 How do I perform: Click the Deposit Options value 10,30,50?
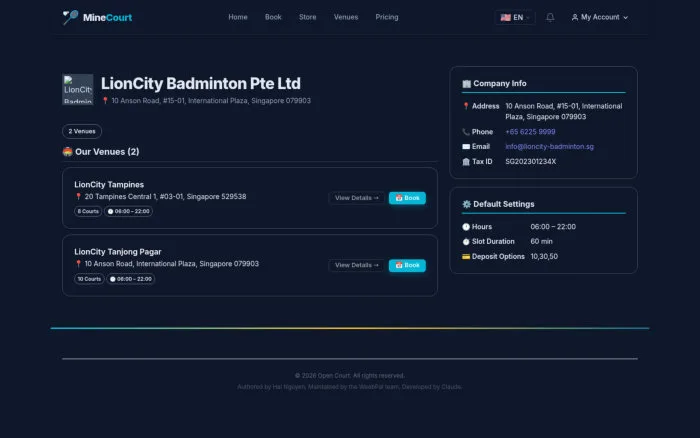(x=544, y=257)
